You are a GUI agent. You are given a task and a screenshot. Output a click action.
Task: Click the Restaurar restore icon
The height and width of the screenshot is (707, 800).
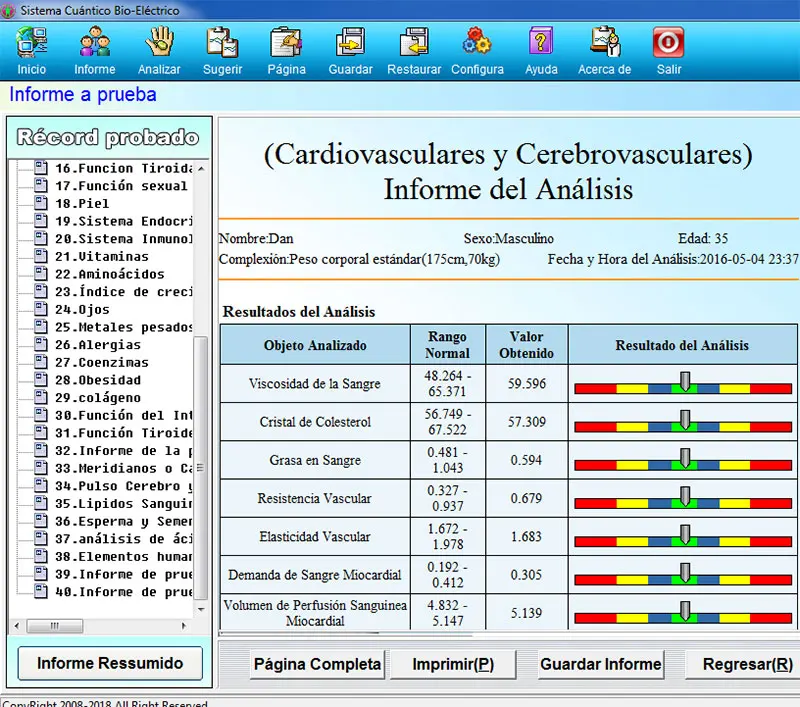pyautogui.click(x=414, y=44)
